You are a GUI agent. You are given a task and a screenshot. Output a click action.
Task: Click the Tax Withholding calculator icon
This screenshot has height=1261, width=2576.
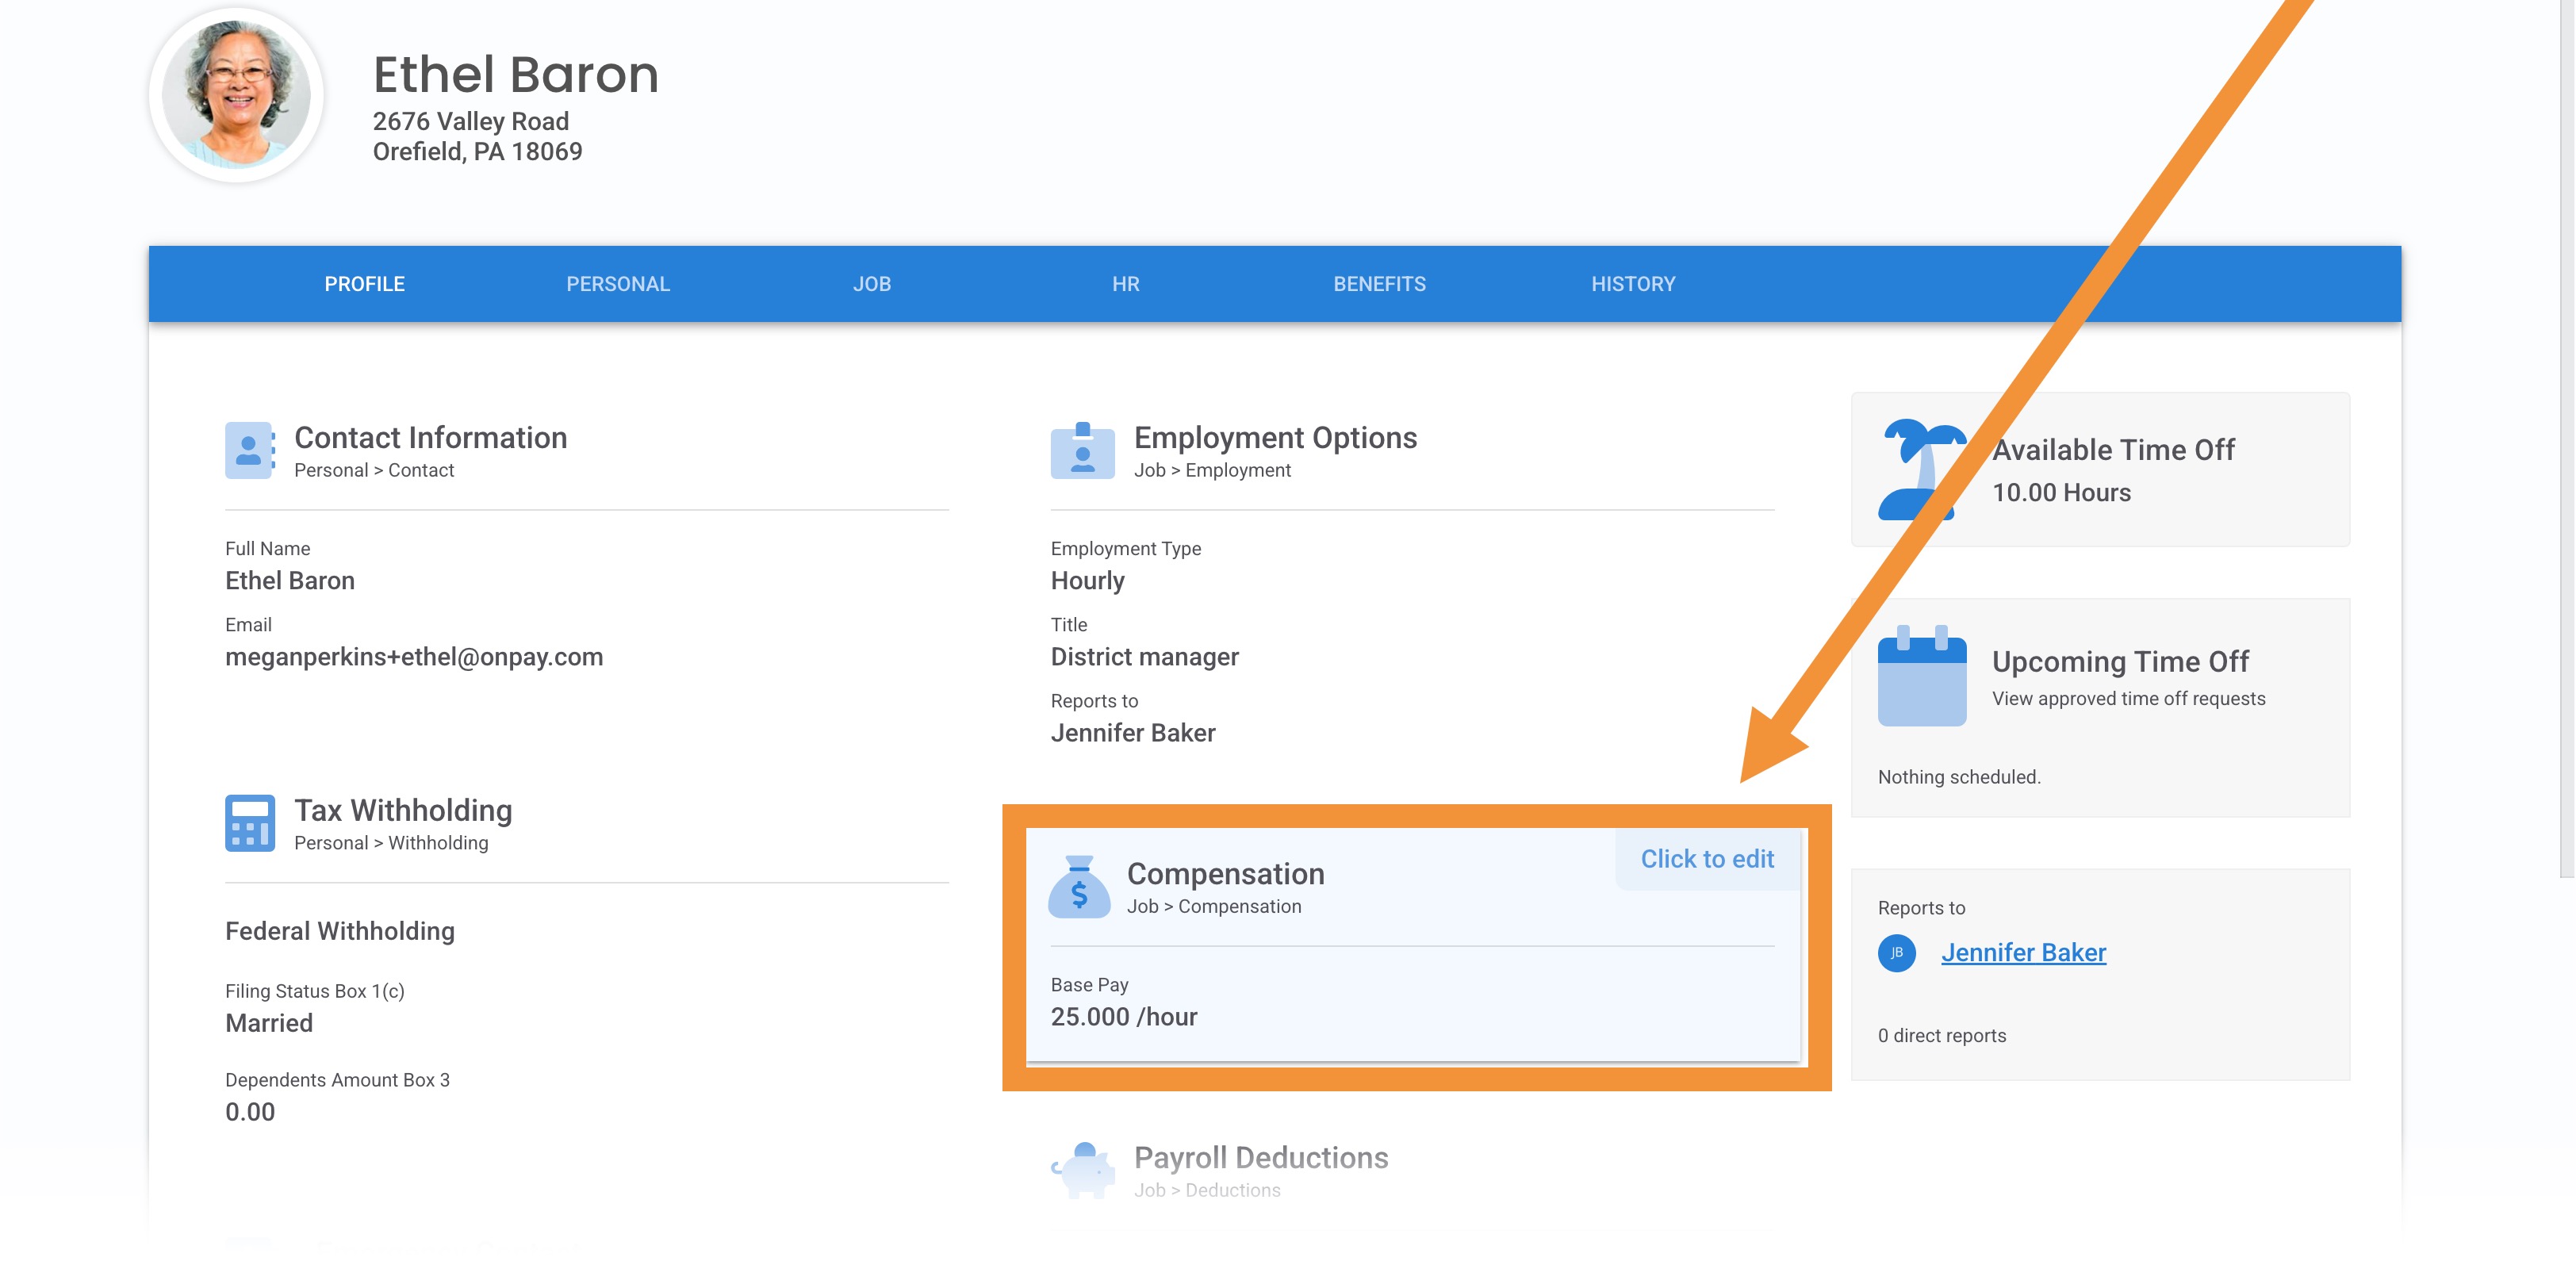click(x=250, y=823)
